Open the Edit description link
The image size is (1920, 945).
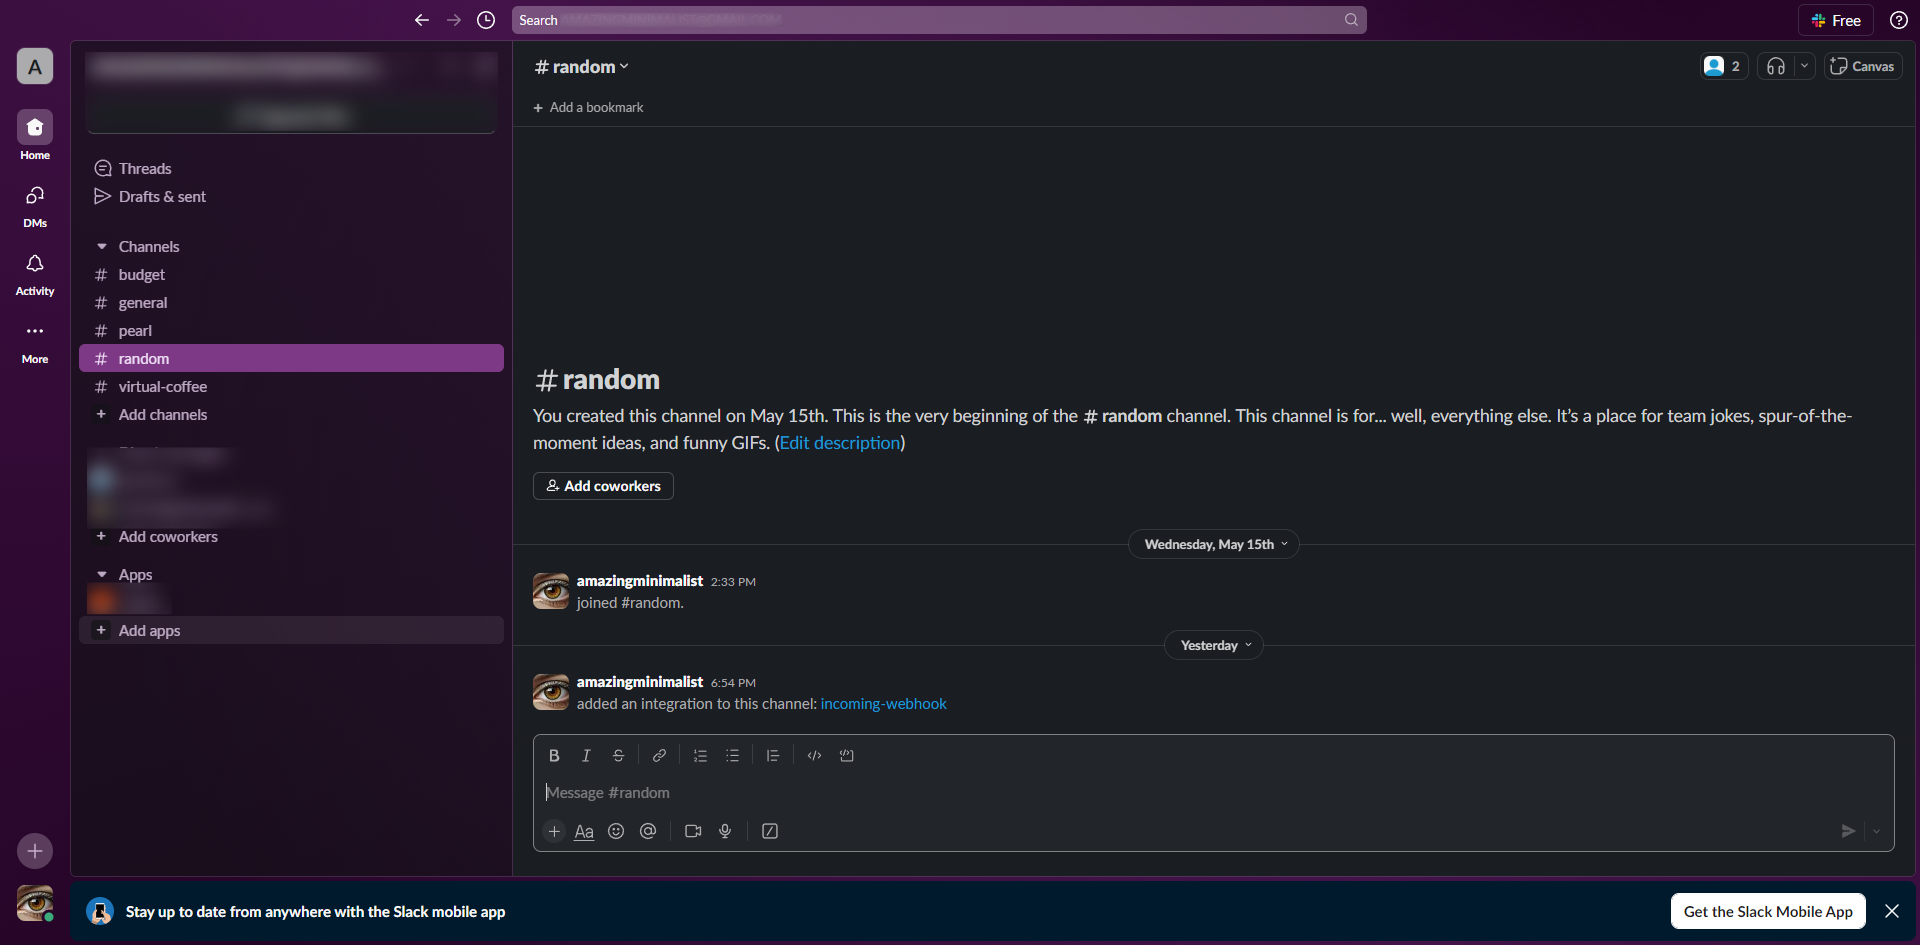(x=840, y=443)
